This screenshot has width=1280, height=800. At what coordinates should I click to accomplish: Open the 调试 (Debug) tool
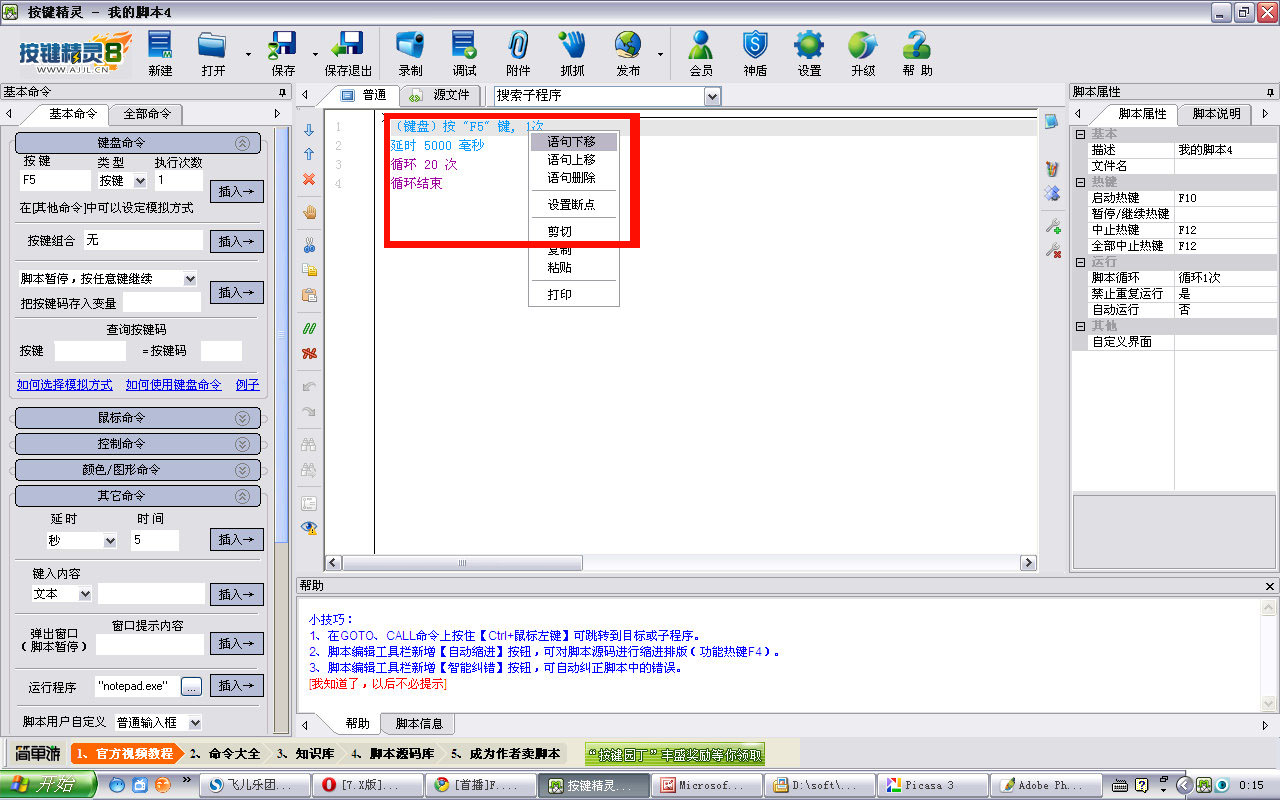point(464,46)
